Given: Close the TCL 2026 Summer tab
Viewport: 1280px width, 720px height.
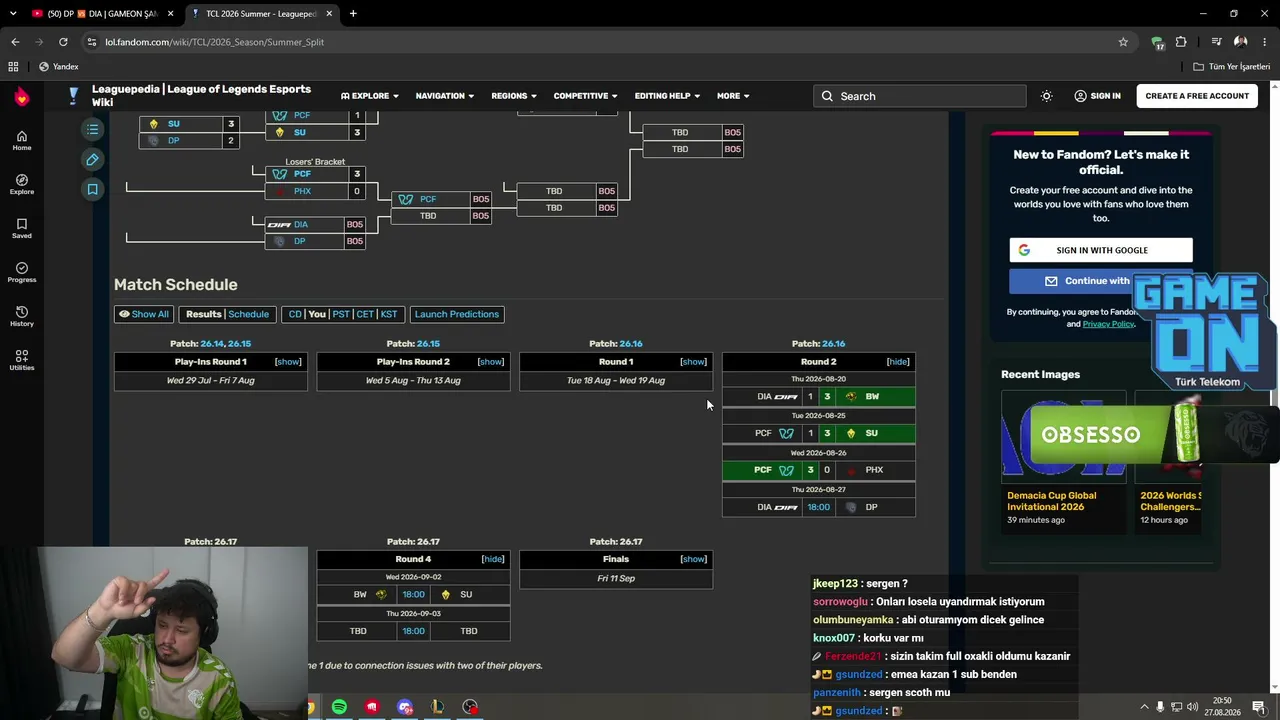Looking at the screenshot, I should point(329,14).
